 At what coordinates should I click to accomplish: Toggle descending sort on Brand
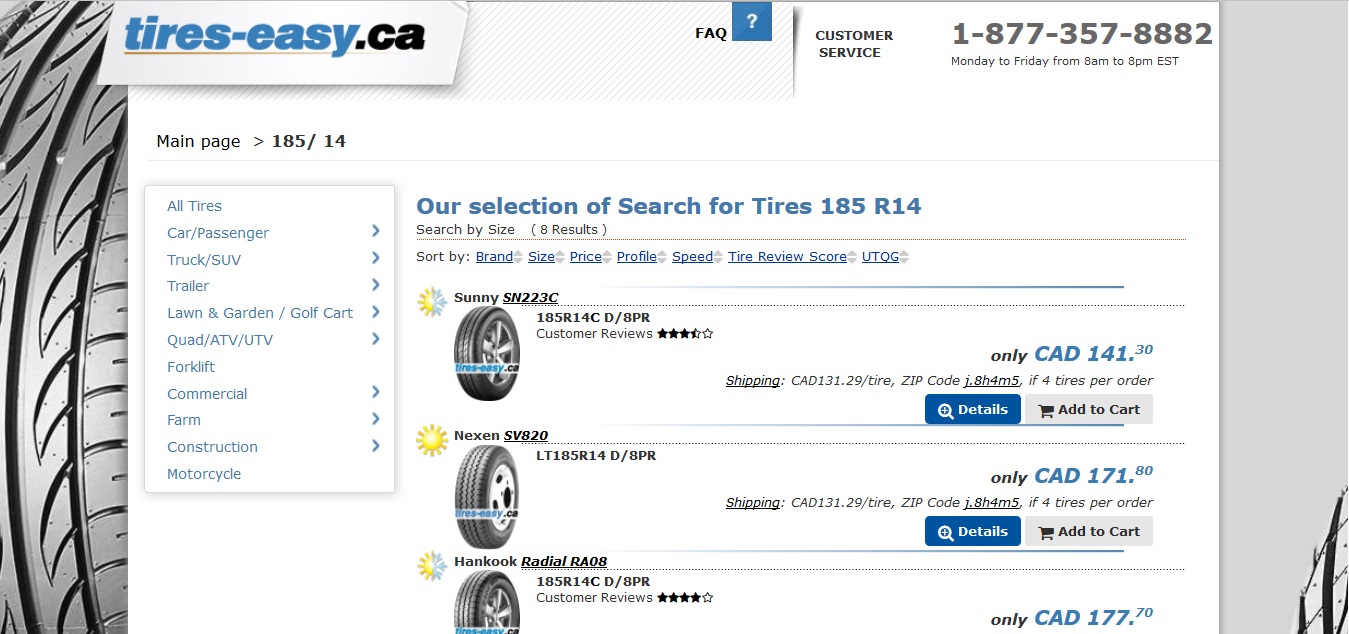[517, 259]
